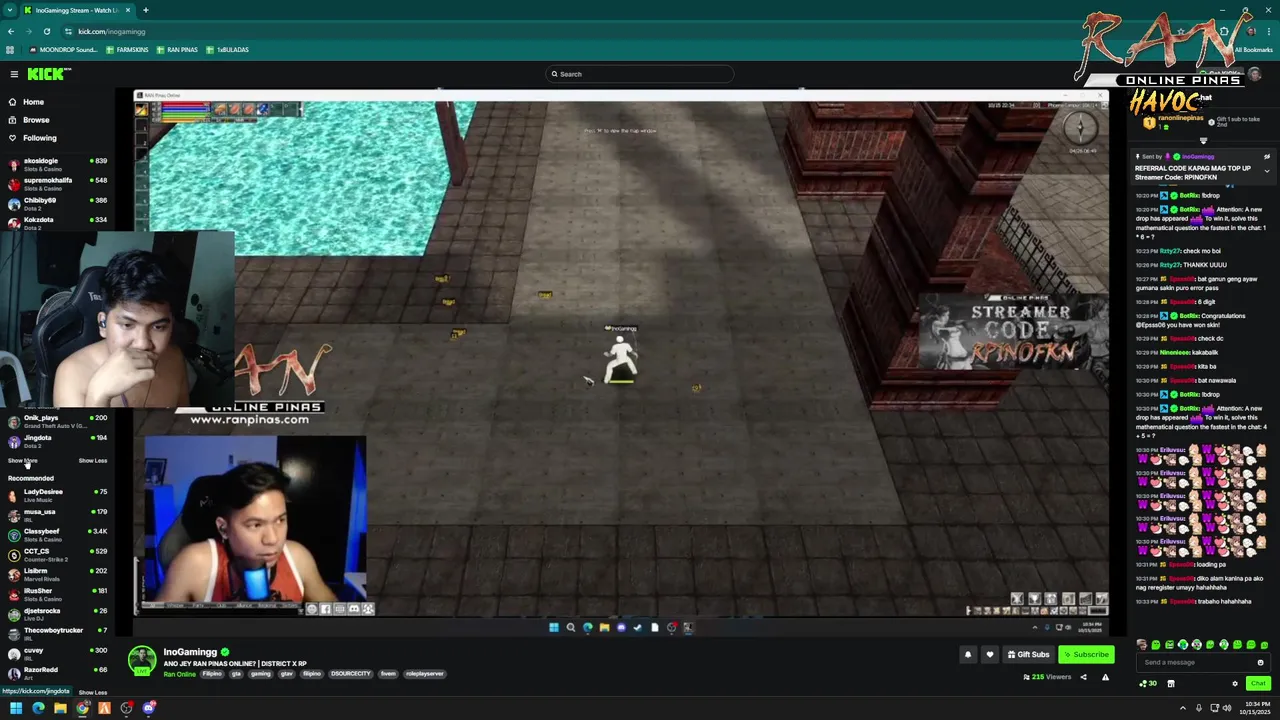
Task: Open new browser tab with plus
Action: 145,10
